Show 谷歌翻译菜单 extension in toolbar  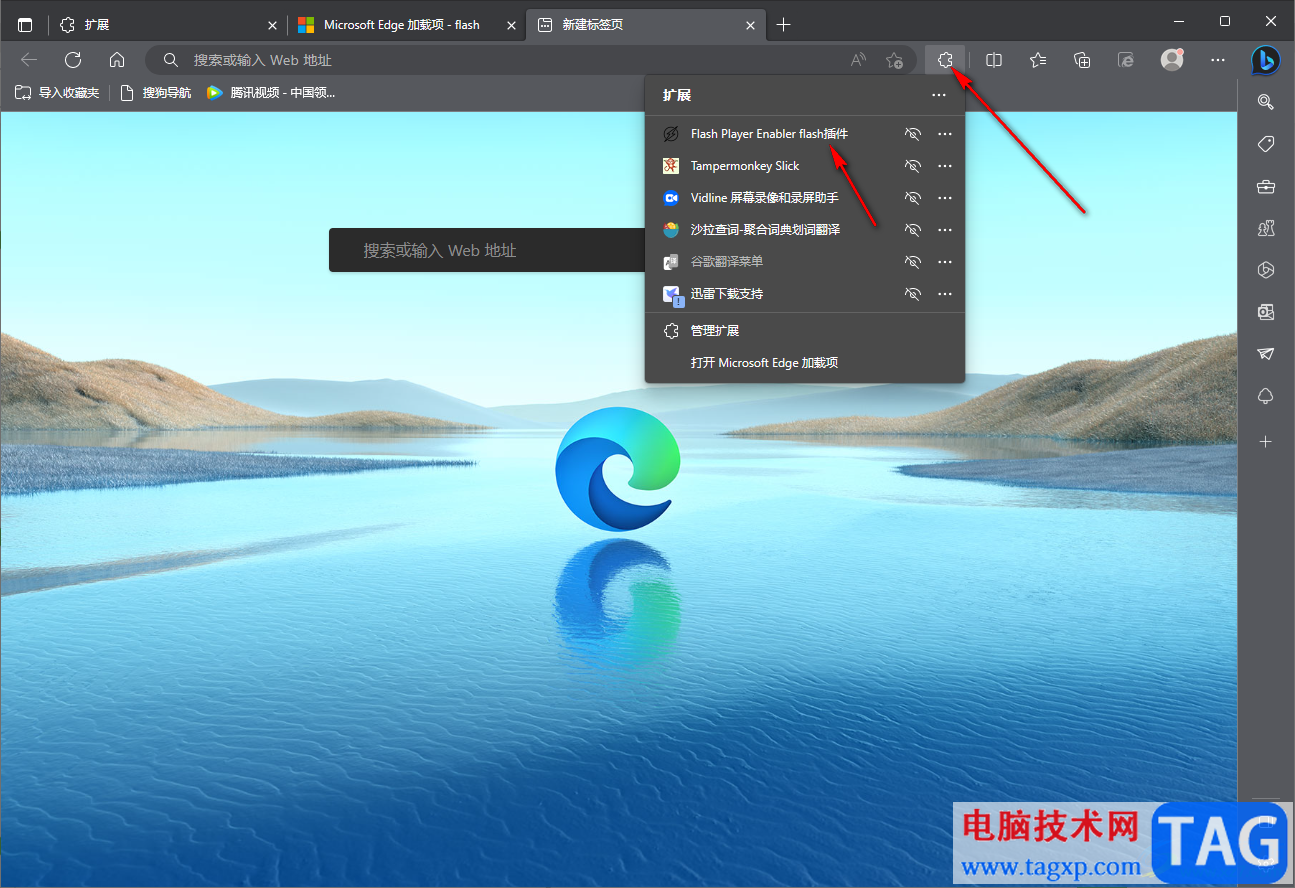pos(912,262)
